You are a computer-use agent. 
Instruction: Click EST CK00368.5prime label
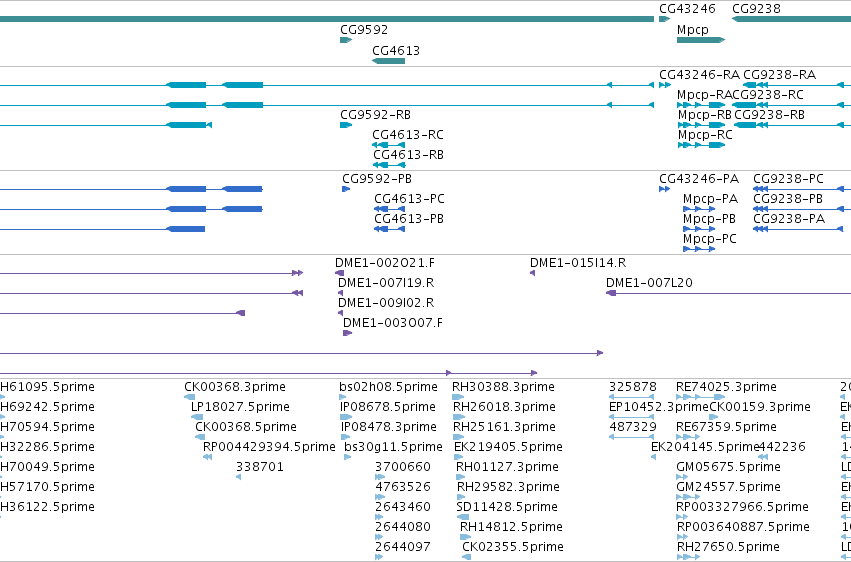246,427
